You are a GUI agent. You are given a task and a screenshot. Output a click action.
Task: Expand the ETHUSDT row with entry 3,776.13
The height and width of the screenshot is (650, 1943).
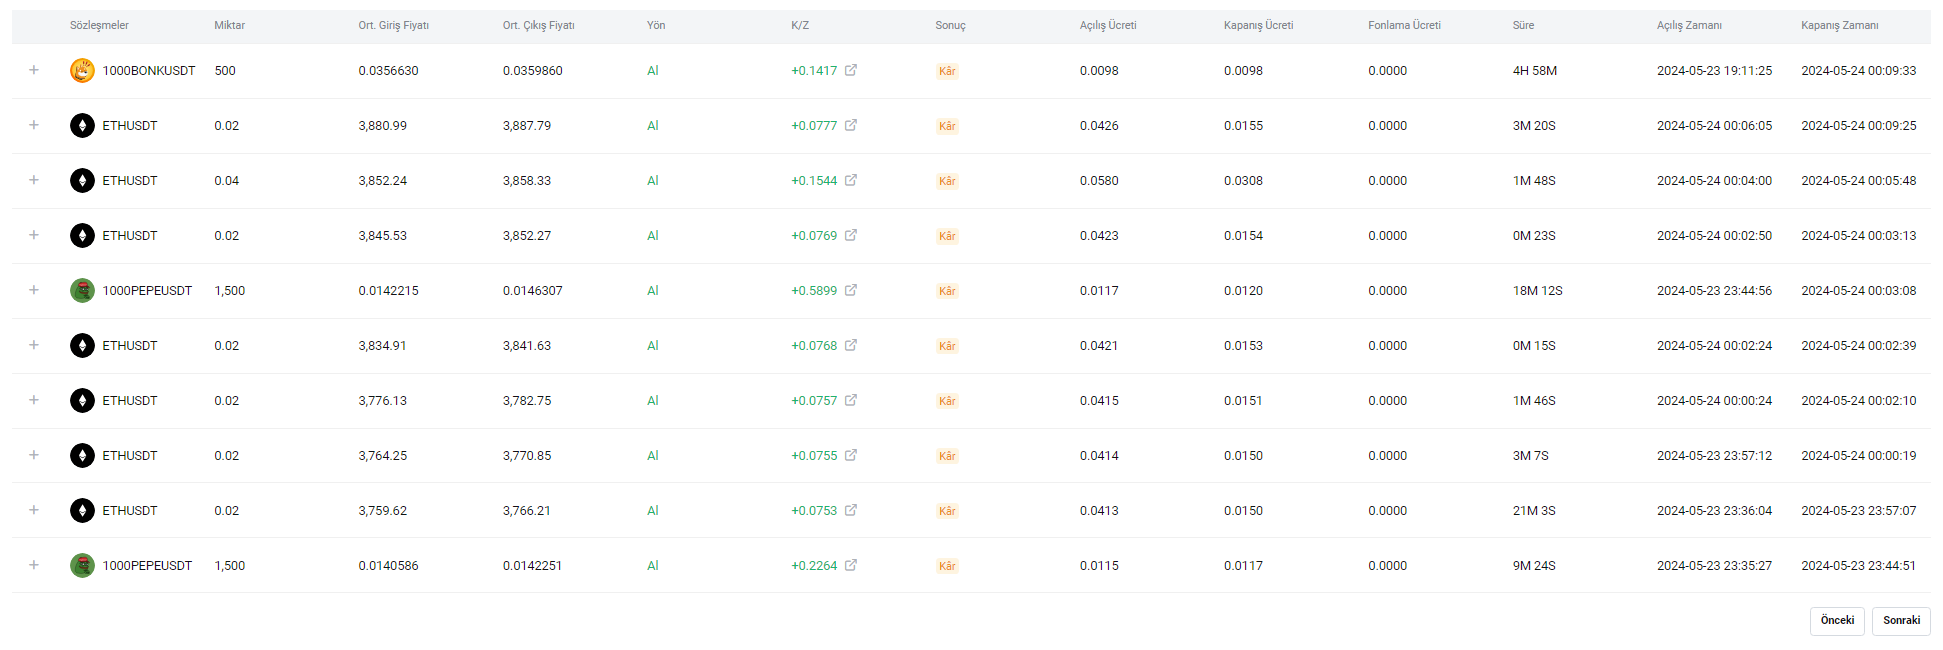coord(34,400)
